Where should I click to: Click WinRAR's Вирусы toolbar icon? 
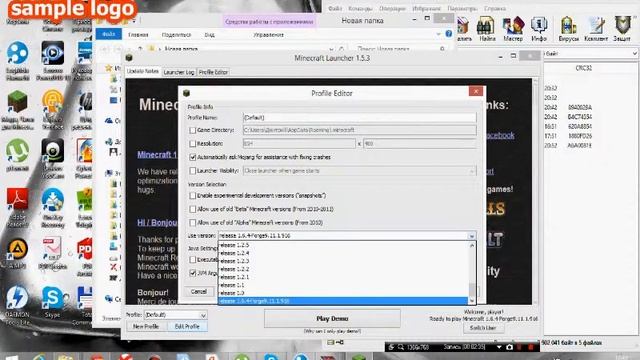pos(569,29)
